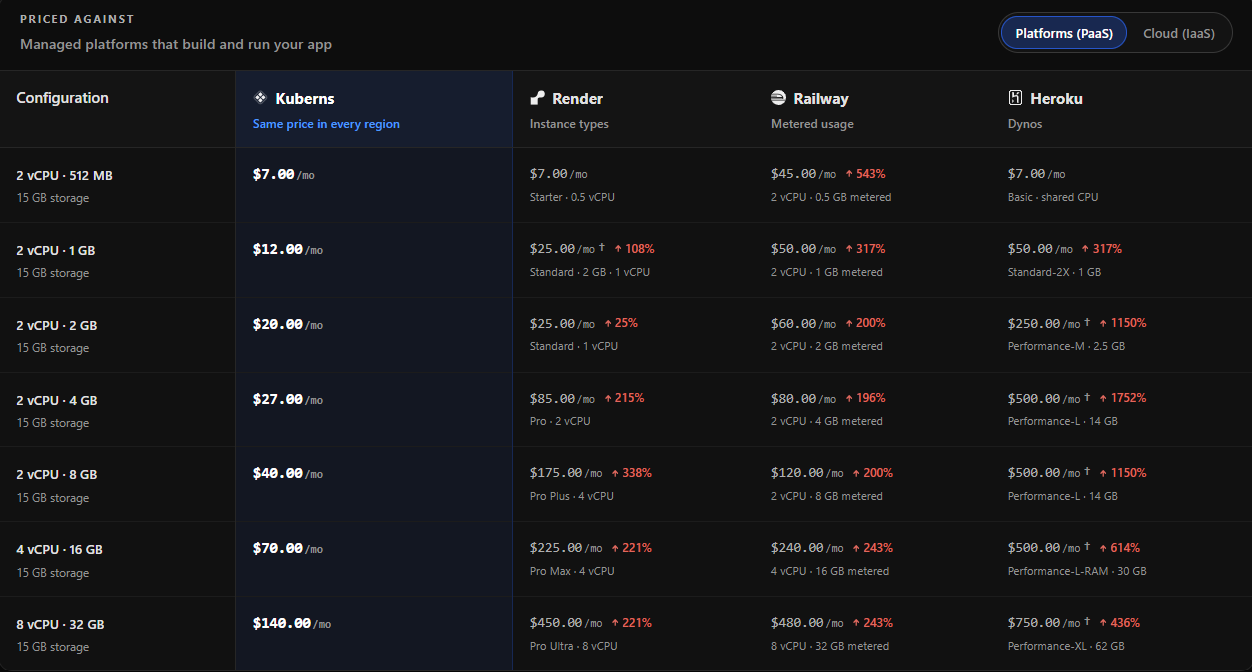1252x672 pixels.
Task: Click Kuberns price $20.00/mo
Action: point(288,324)
